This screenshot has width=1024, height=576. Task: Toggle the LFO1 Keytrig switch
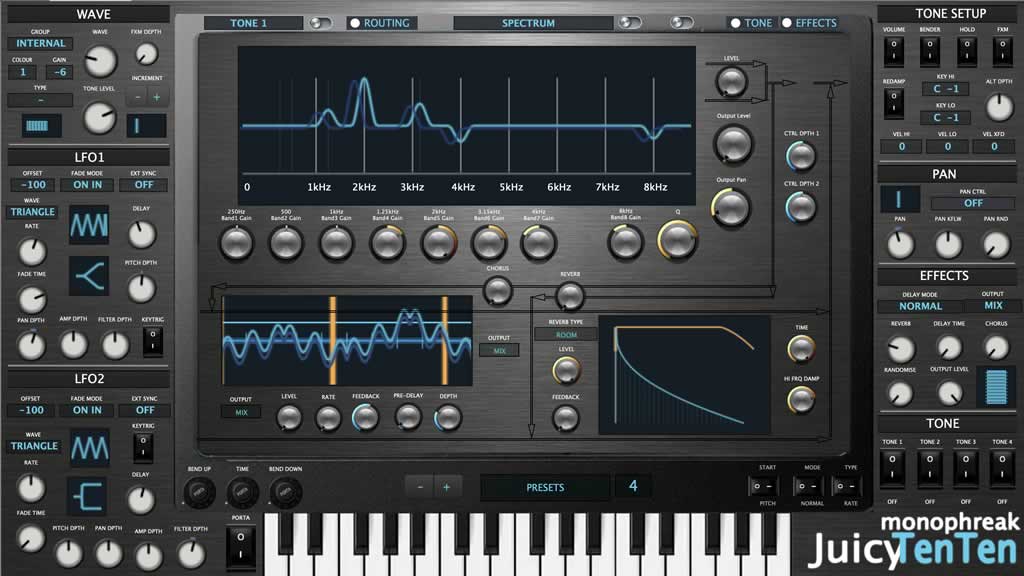(152, 342)
